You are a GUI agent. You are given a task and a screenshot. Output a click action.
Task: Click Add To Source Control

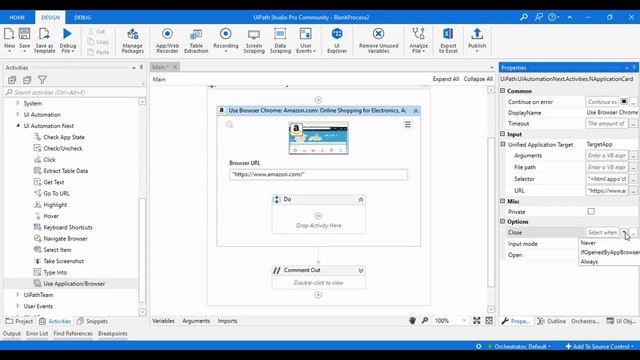[x=599, y=347]
